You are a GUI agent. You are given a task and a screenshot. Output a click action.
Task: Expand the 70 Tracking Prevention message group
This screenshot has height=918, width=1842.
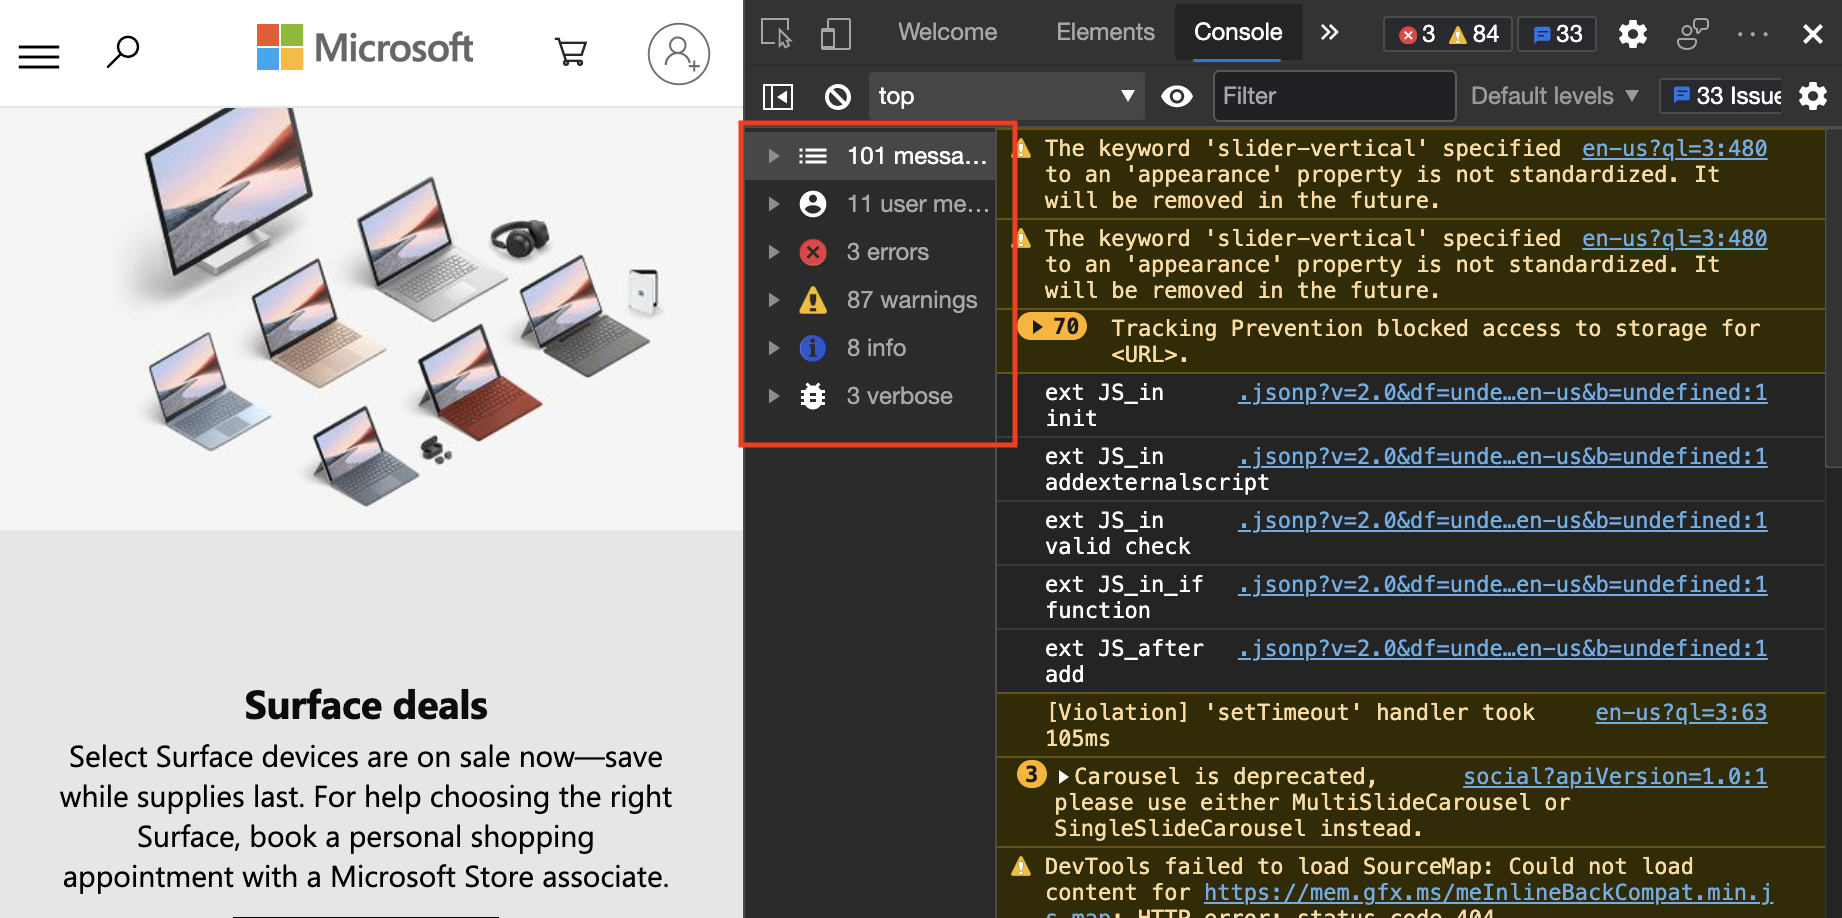(1052, 327)
